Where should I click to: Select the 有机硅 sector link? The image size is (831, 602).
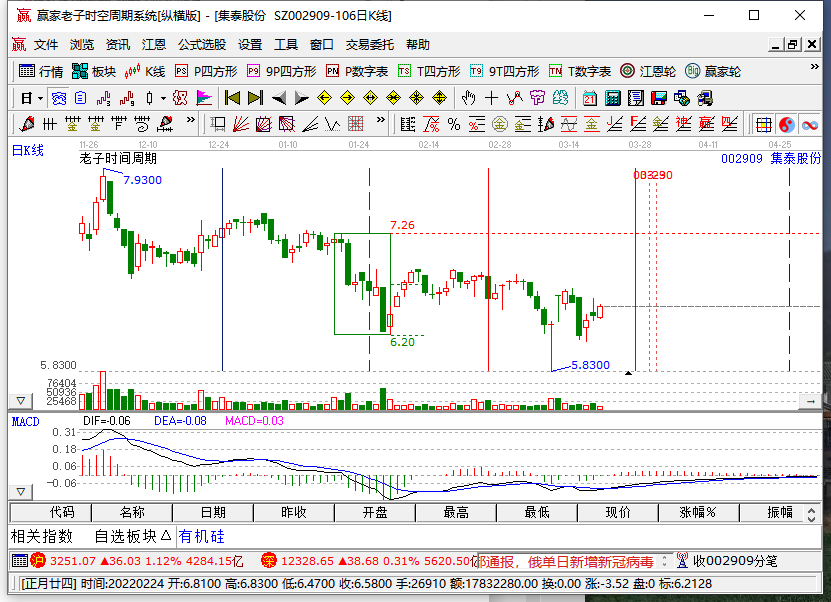(x=201, y=537)
